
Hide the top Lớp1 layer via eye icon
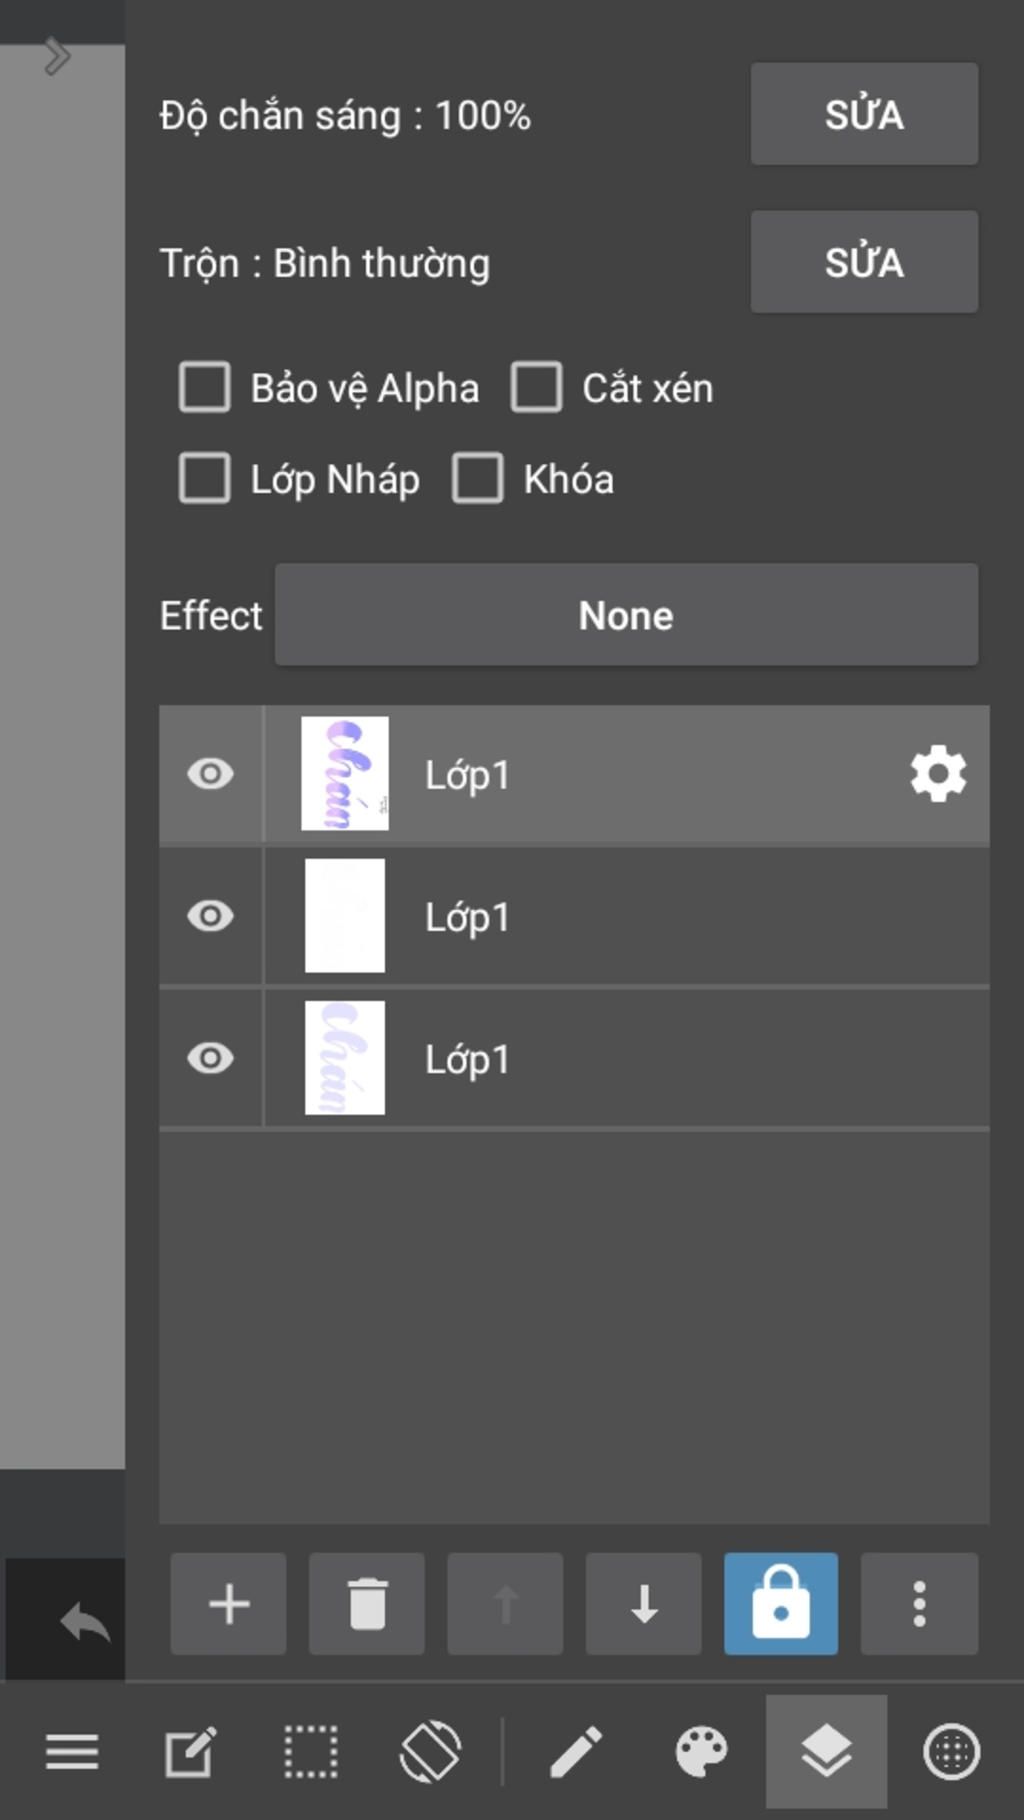210,774
